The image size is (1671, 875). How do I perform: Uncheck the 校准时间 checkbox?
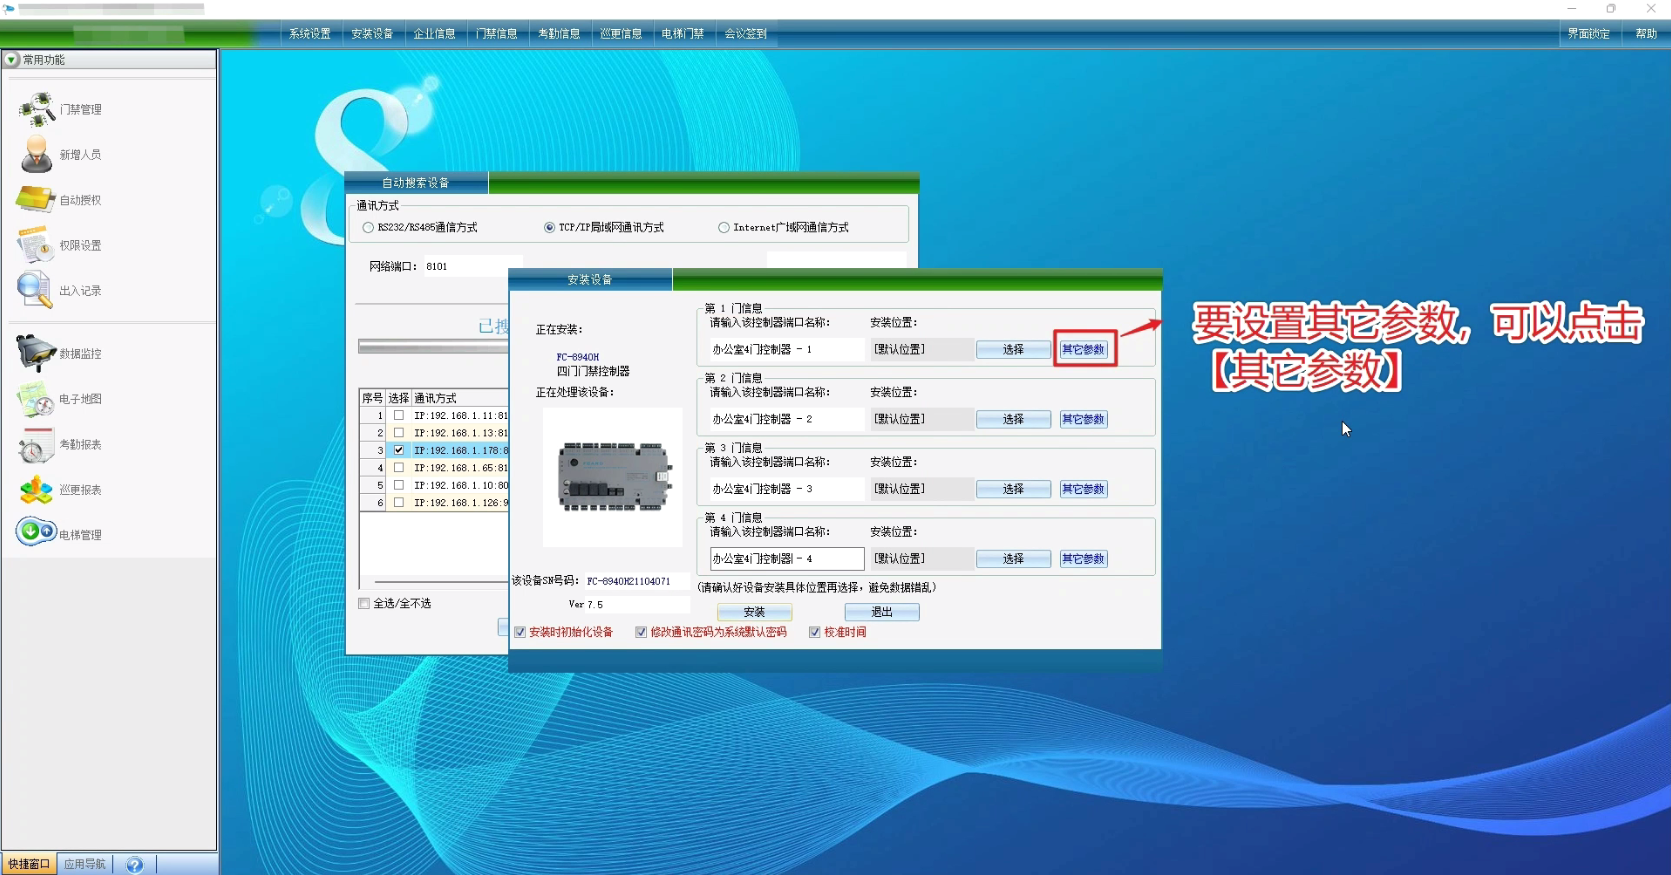815,632
